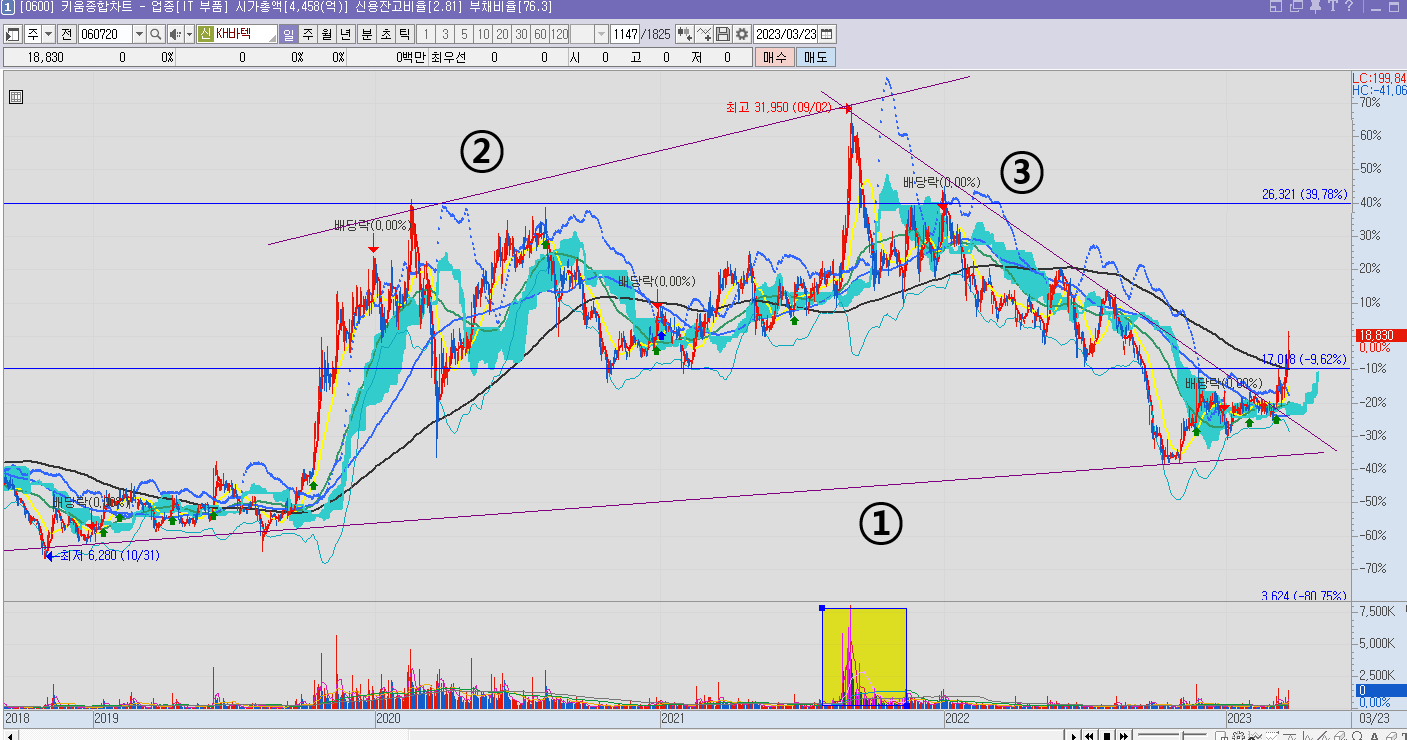Click the rewind button in bottom bar
The image size is (1407, 740).
pos(1089,735)
